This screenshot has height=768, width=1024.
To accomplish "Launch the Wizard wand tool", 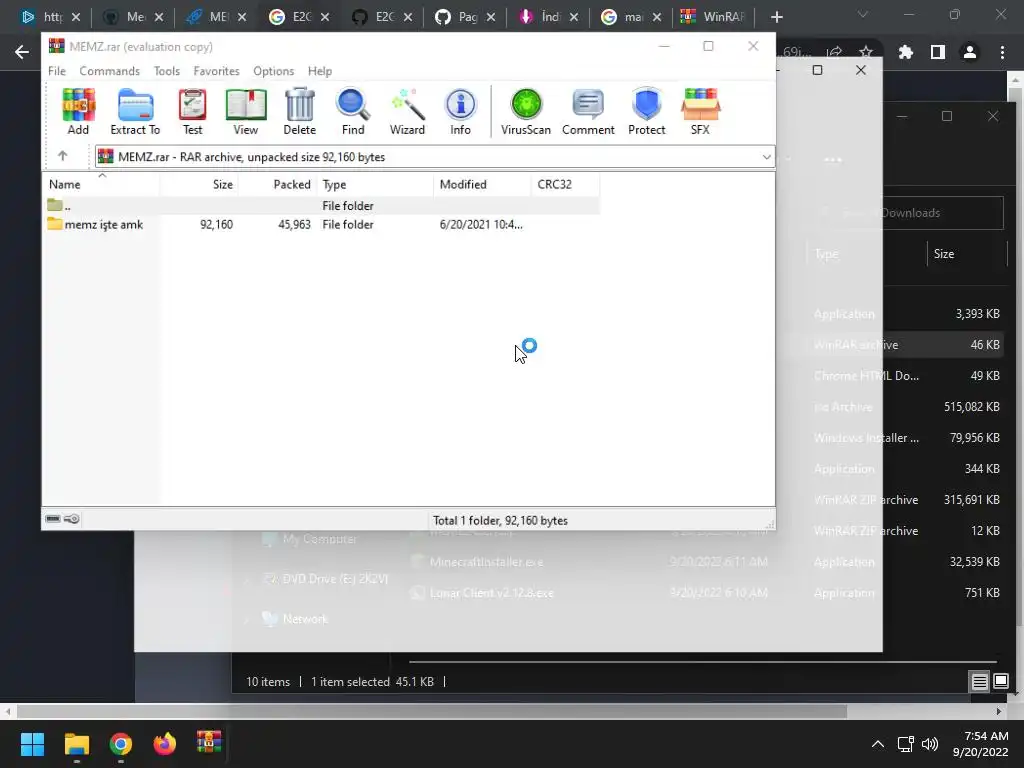I will tap(408, 111).
